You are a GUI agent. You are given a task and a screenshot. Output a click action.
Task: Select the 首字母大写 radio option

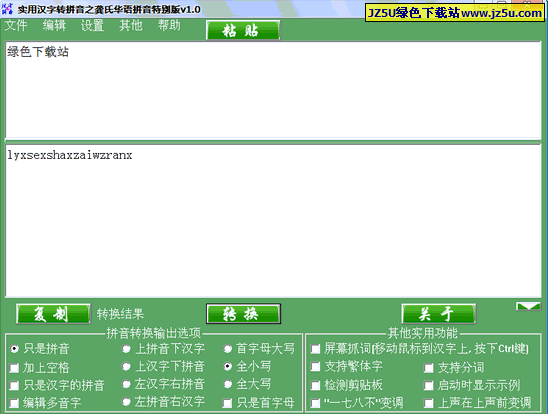[259, 349]
